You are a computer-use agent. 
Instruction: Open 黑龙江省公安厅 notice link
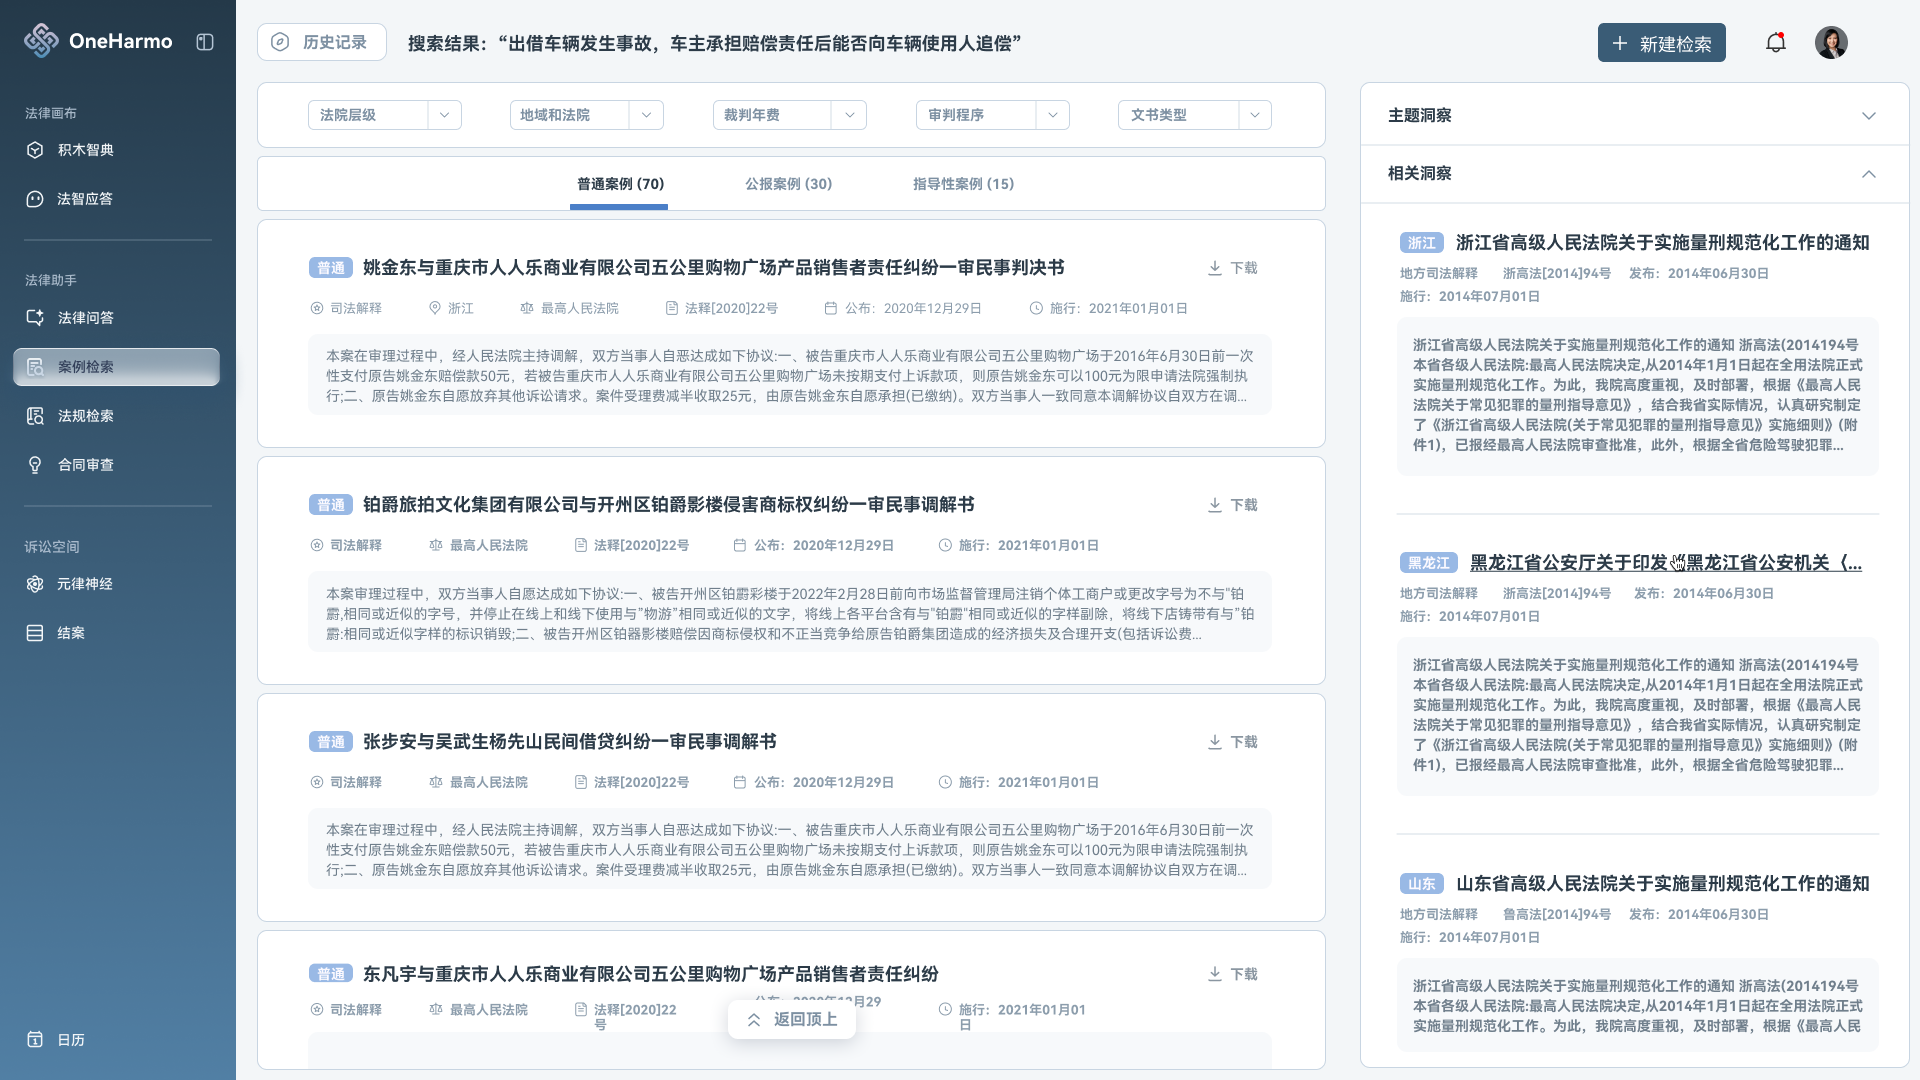(x=1665, y=563)
